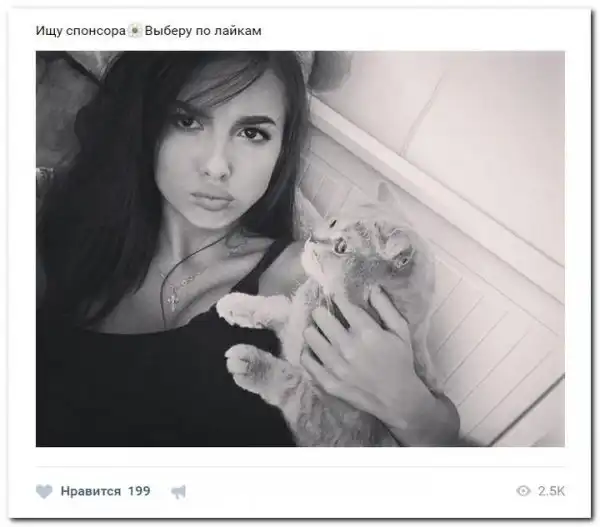
Task: Click the "Выберу по лайкам" caption text
Action: (x=203, y=31)
